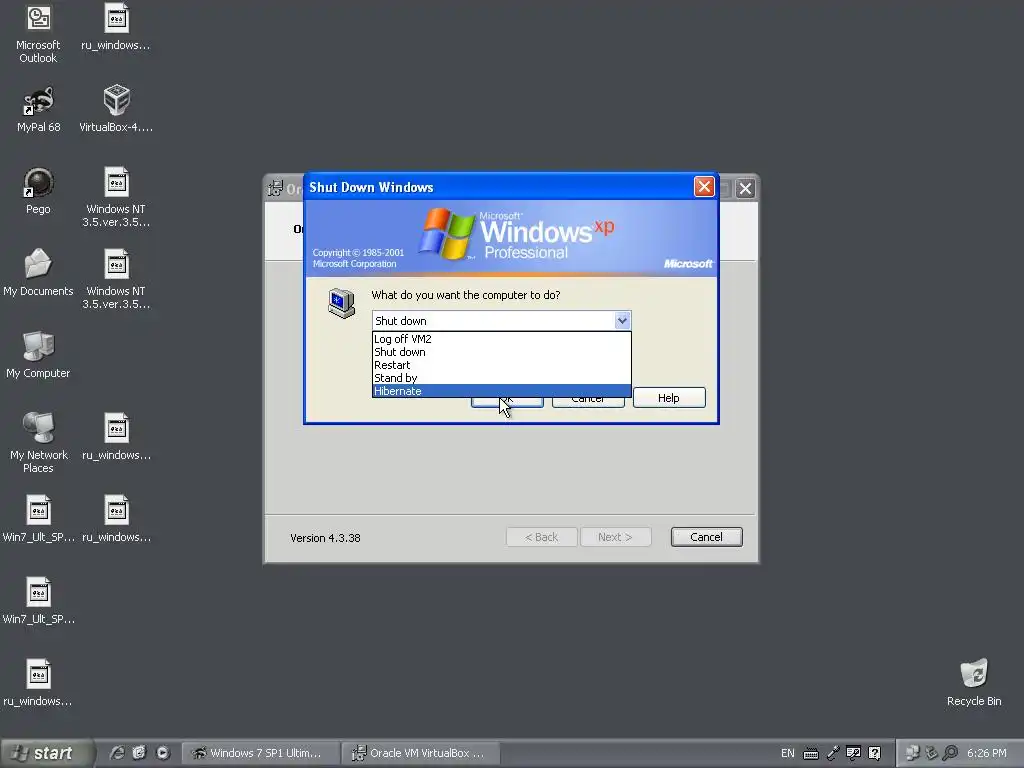
Task: Click the Recycle Bin icon
Action: point(974,682)
